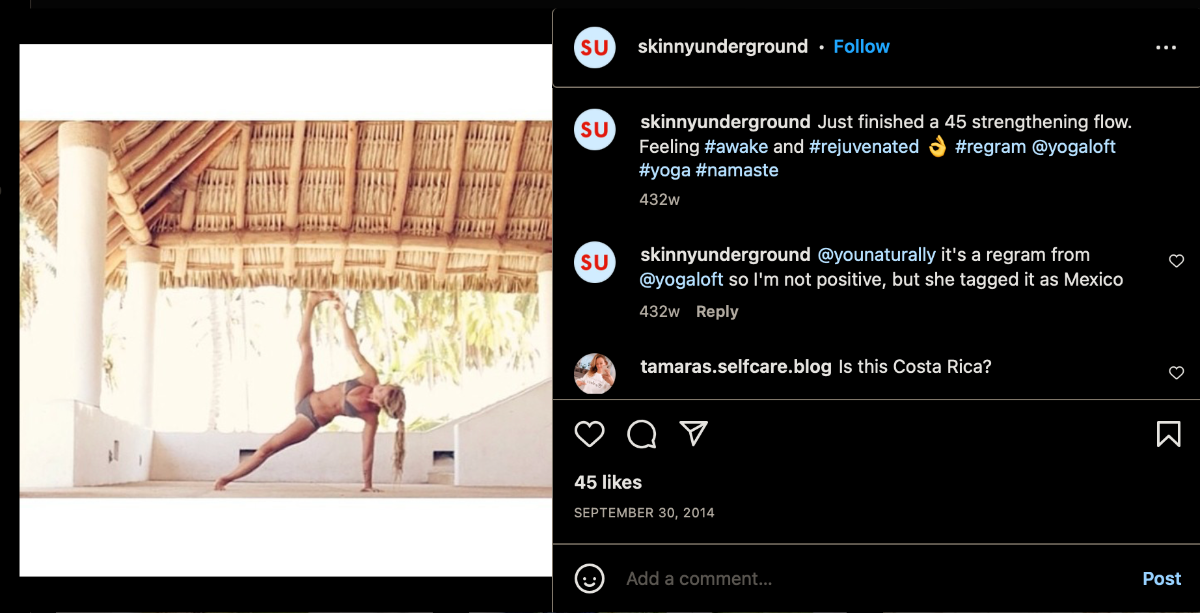Image resolution: width=1200 pixels, height=613 pixels.
Task: Reply to the skinnyunderground comment
Action: coord(717,312)
